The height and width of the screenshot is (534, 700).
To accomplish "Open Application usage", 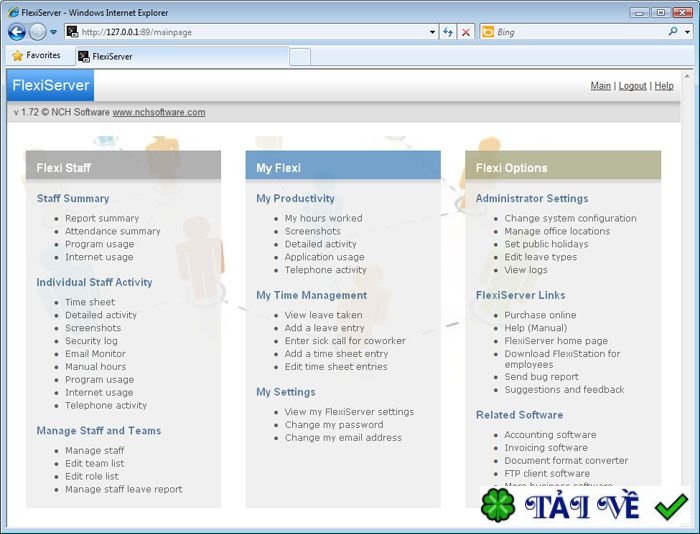I will 325,257.
